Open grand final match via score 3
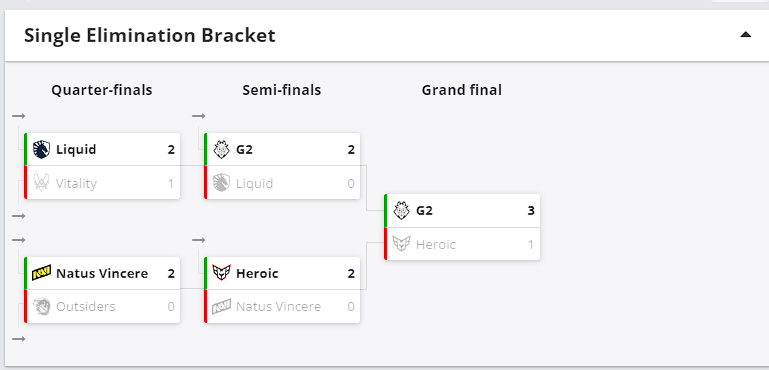769x370 pixels. (x=531, y=211)
